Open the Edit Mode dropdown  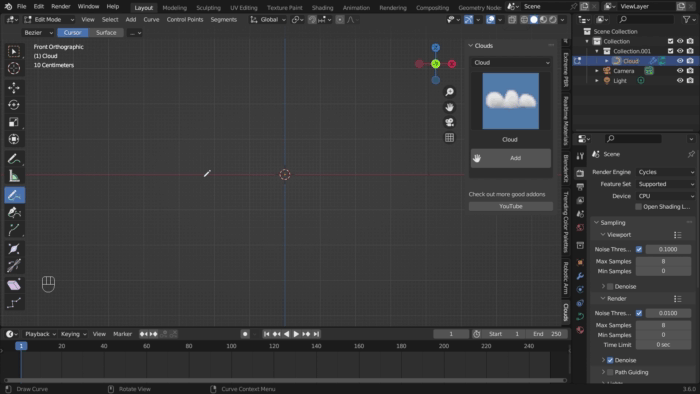point(49,20)
